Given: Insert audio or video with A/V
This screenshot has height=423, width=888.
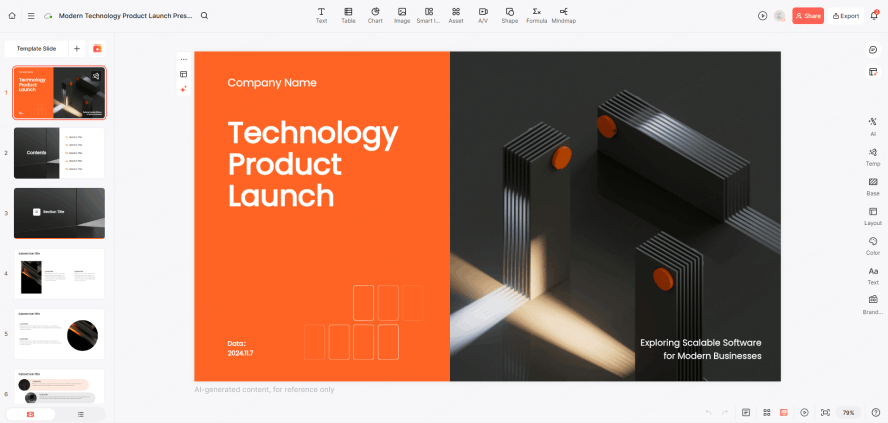Looking at the screenshot, I should [x=483, y=15].
